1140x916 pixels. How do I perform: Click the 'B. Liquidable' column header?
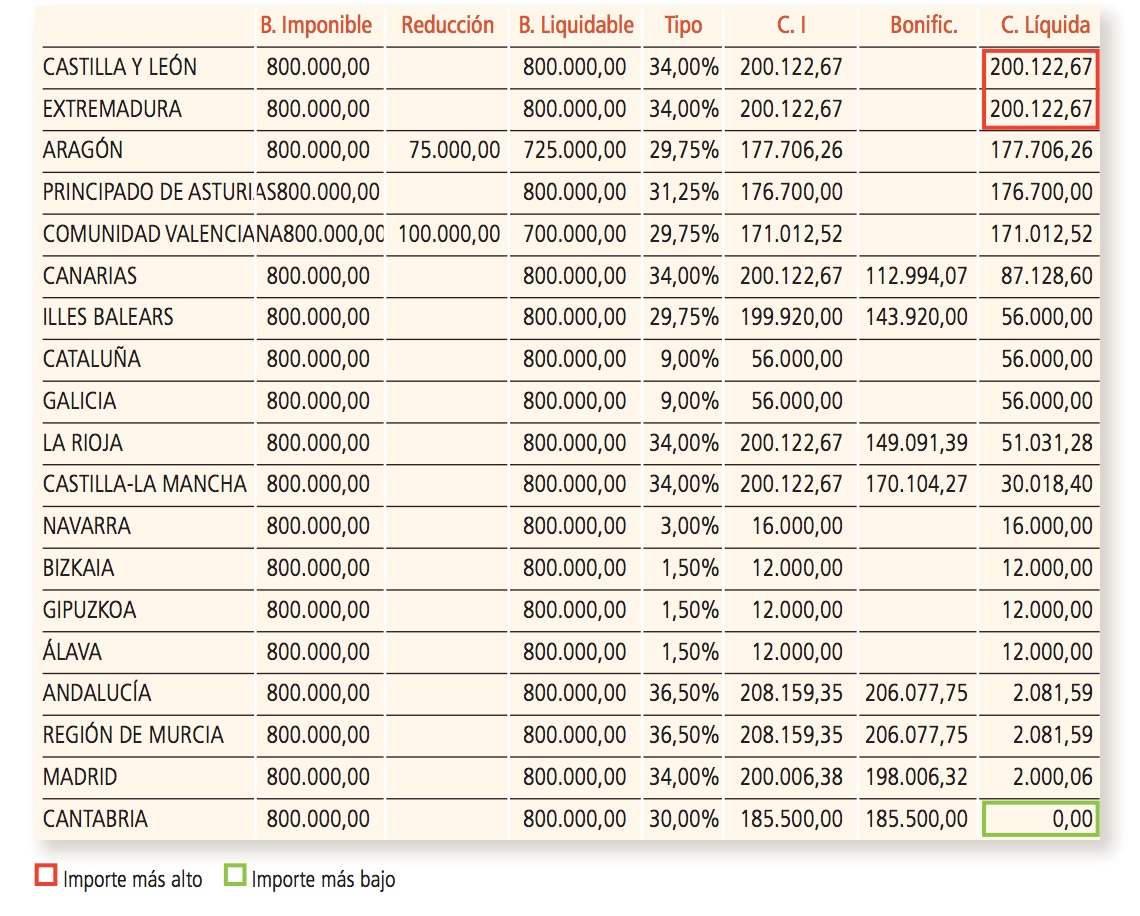pyautogui.click(x=576, y=25)
